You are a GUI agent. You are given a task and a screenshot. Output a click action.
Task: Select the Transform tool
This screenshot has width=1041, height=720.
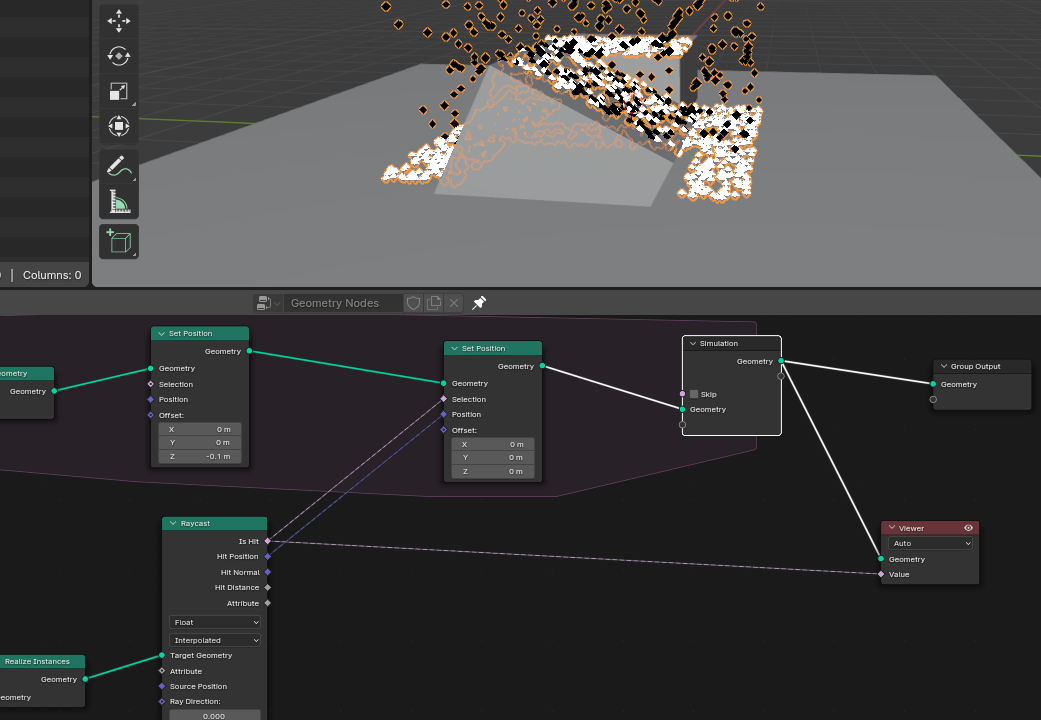118,127
